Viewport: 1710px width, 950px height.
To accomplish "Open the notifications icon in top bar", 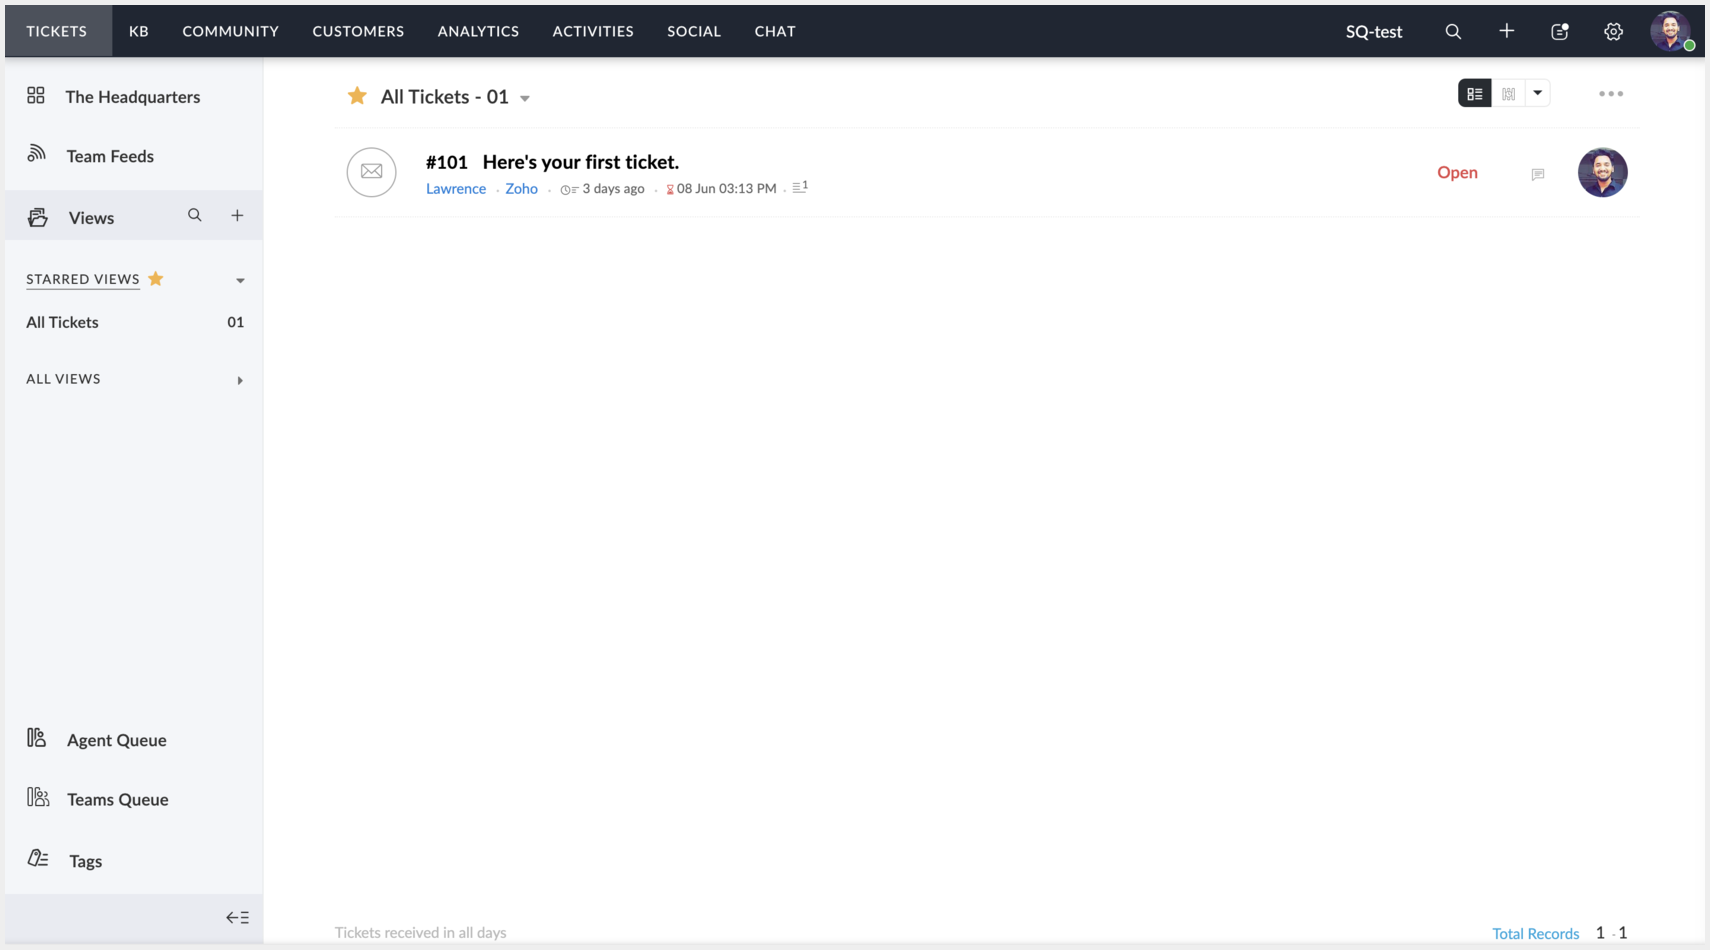I will [1560, 32].
